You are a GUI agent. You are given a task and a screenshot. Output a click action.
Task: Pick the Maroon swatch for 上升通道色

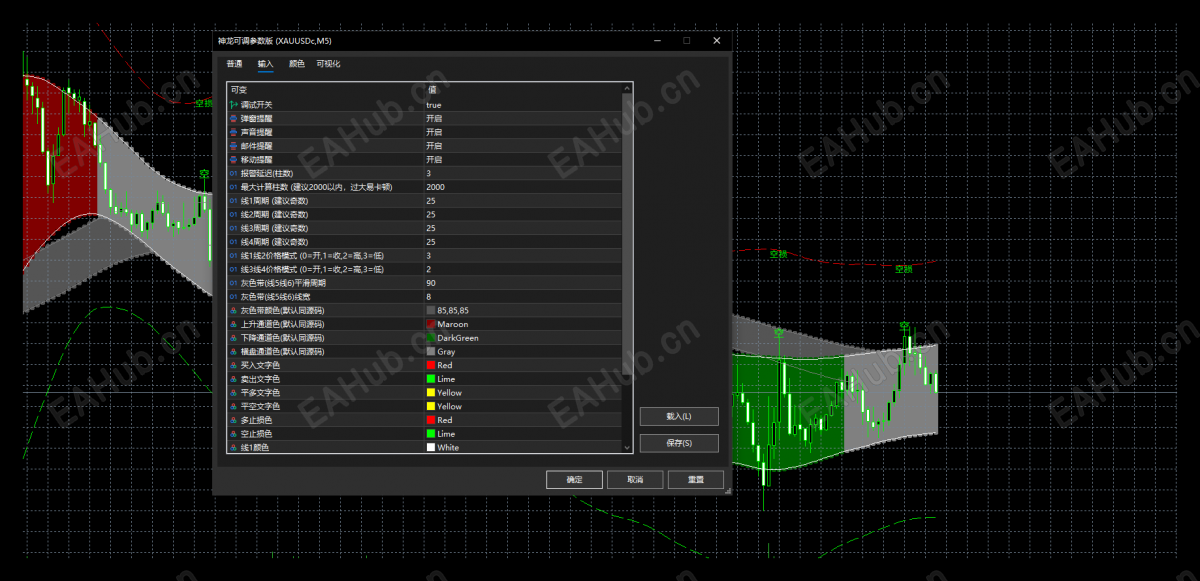[x=431, y=324]
